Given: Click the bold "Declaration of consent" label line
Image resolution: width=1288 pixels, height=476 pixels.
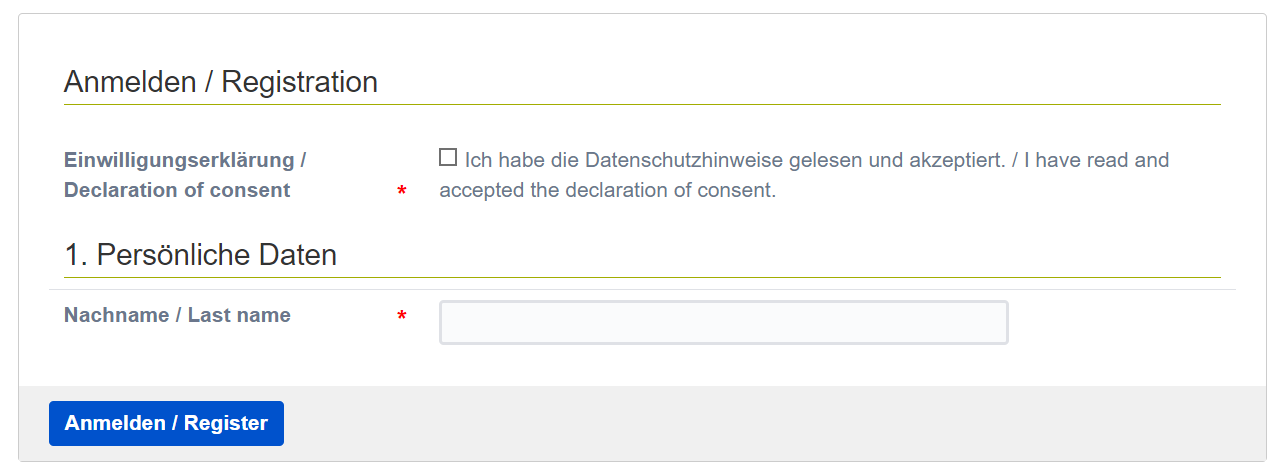Looking at the screenshot, I should [x=177, y=190].
